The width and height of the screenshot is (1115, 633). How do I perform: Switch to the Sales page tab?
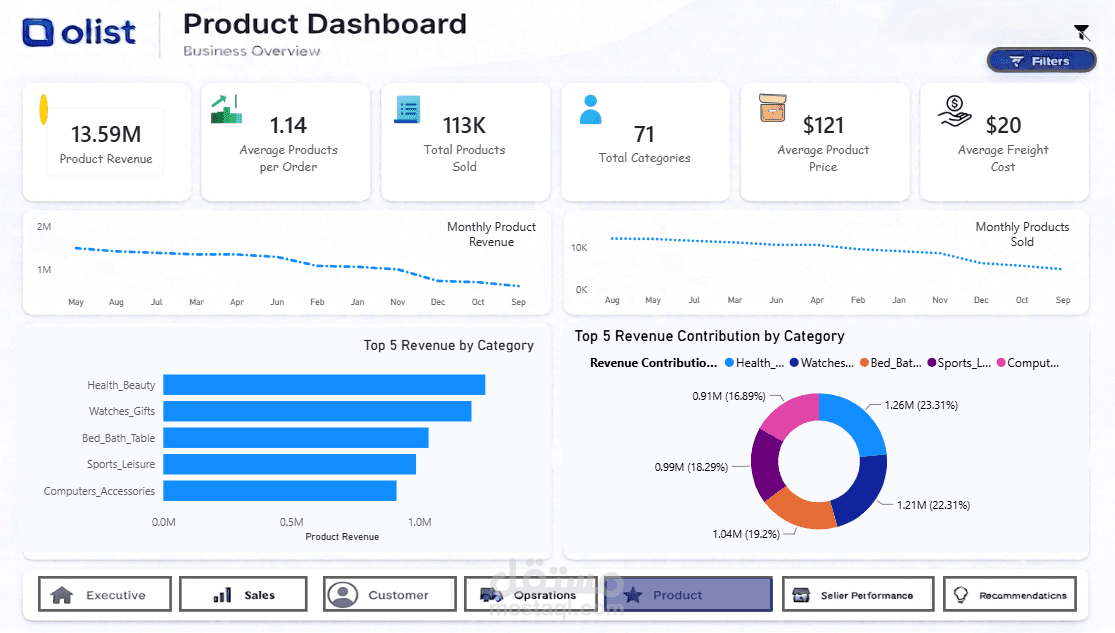[243, 595]
